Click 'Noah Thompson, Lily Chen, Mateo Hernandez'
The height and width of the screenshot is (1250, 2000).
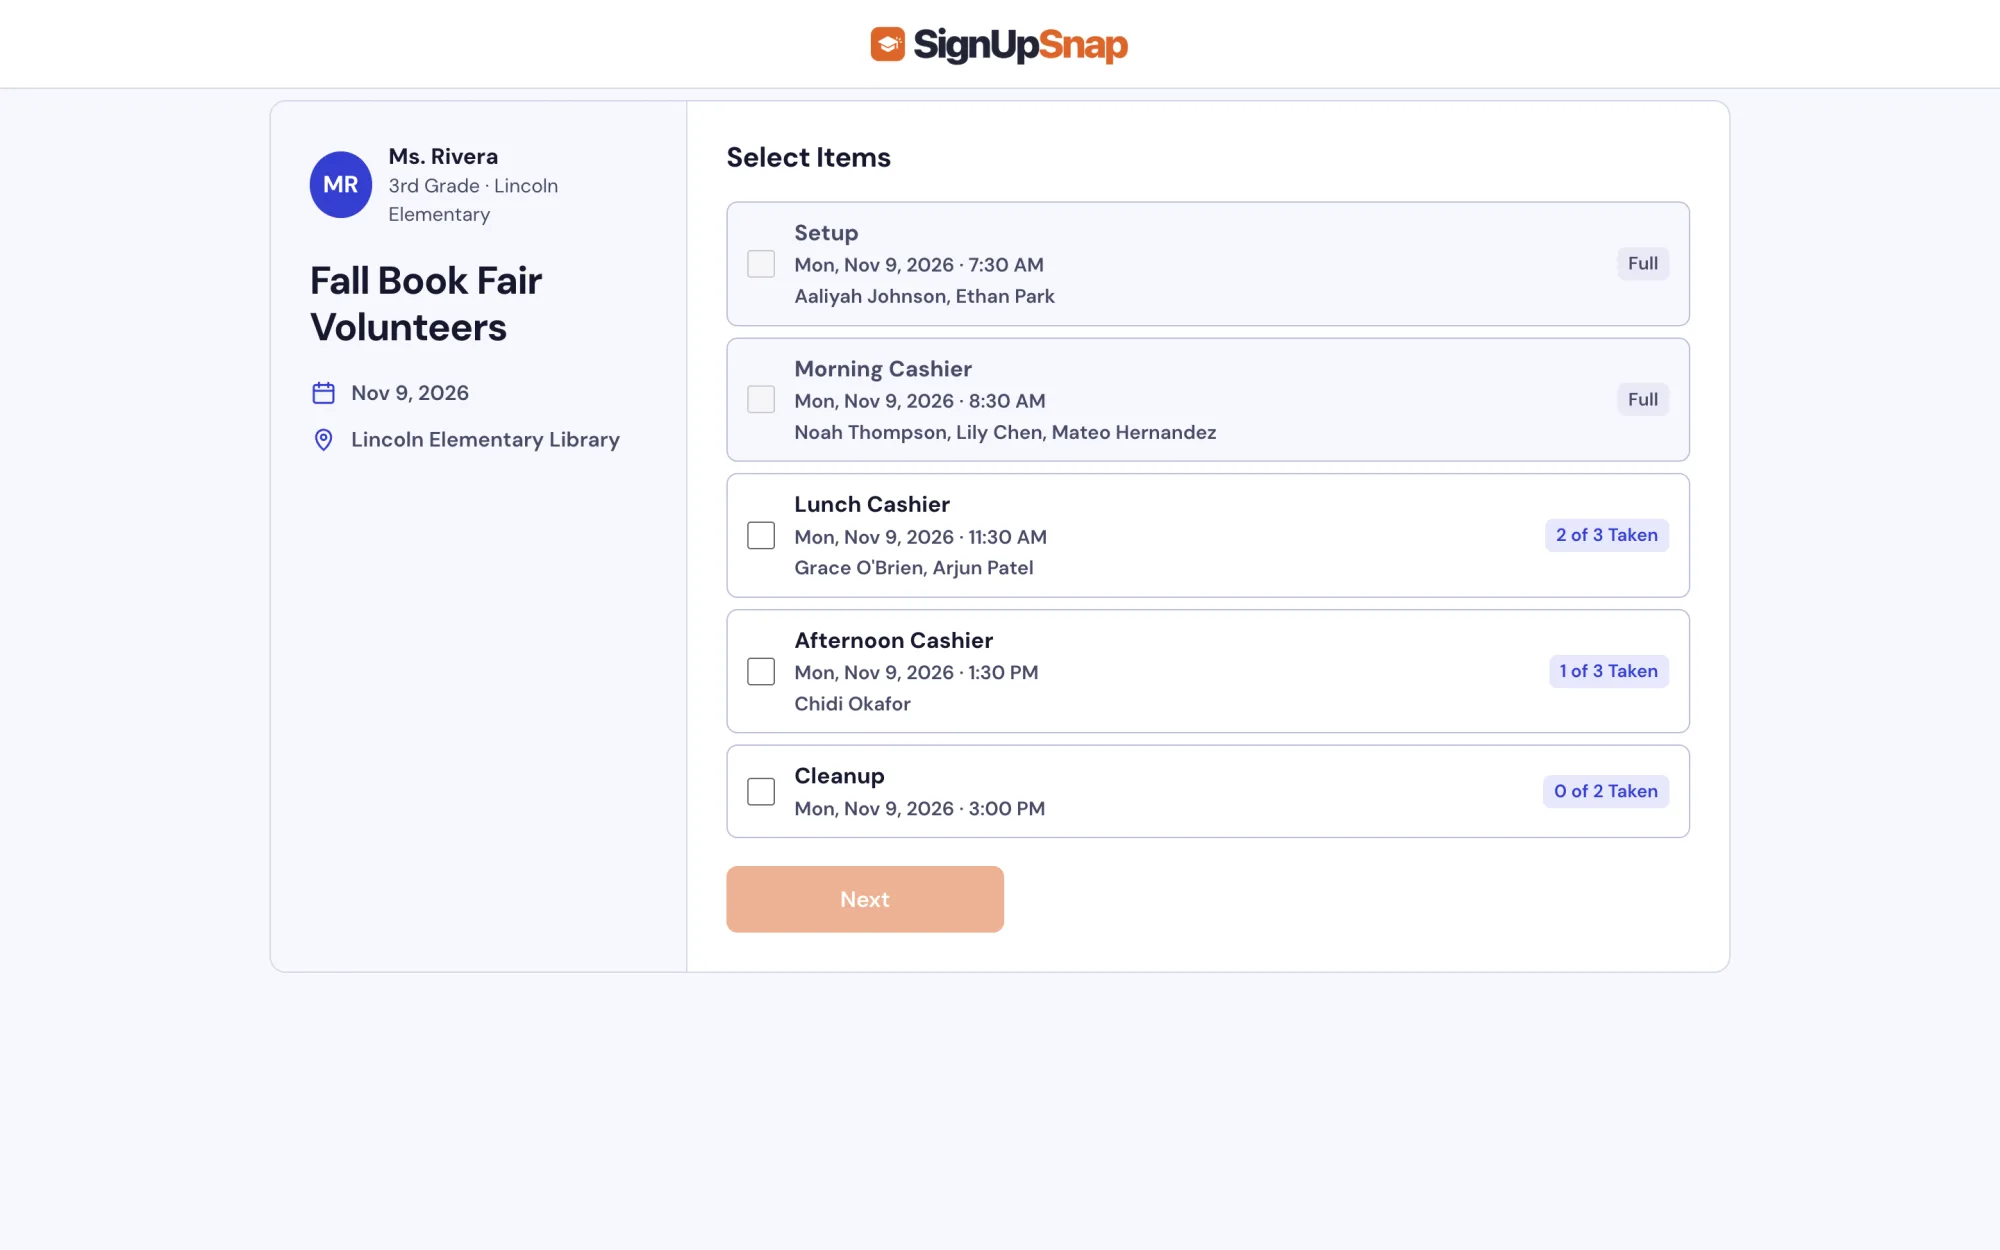coord(1005,433)
